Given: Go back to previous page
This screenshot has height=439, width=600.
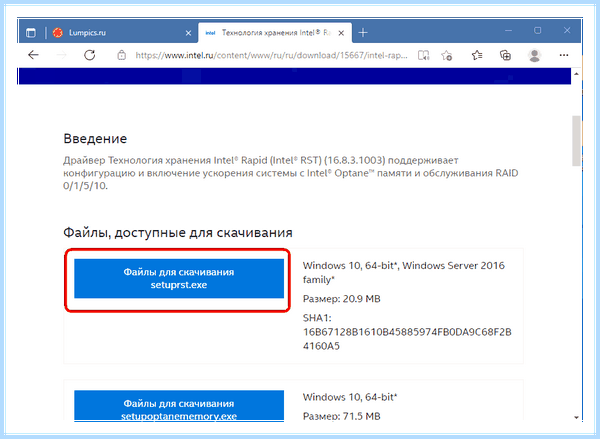Looking at the screenshot, I should (x=34, y=55).
